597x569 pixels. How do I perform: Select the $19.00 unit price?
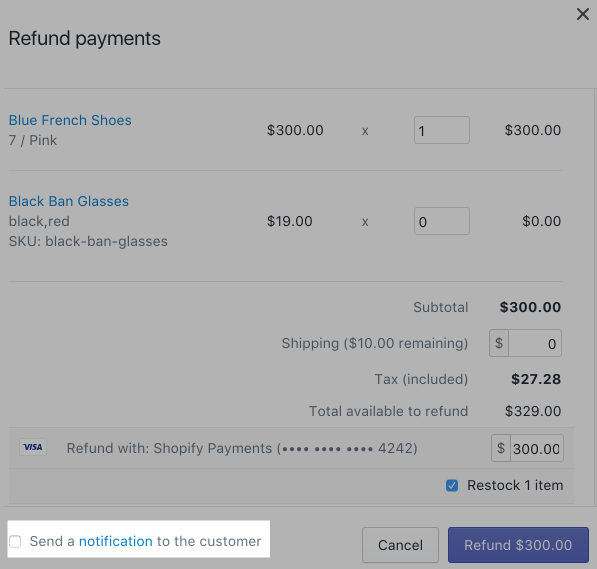(289, 221)
